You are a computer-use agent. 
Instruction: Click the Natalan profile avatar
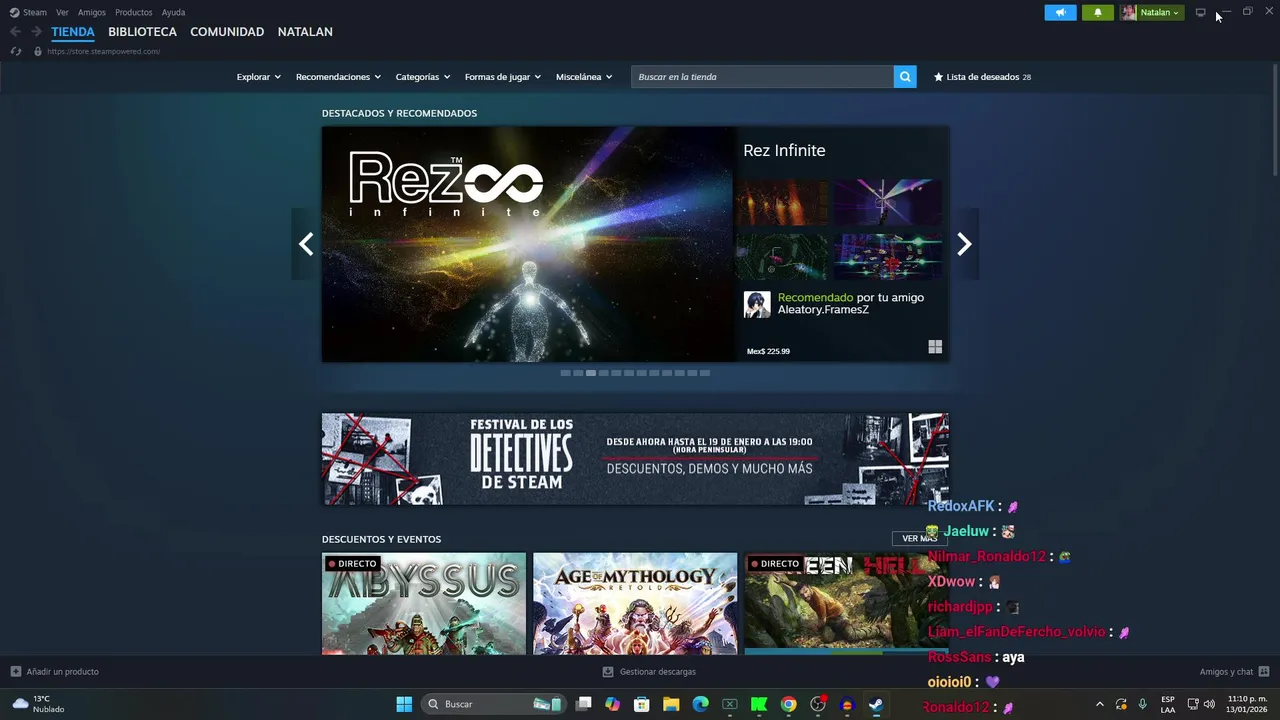(x=1129, y=12)
